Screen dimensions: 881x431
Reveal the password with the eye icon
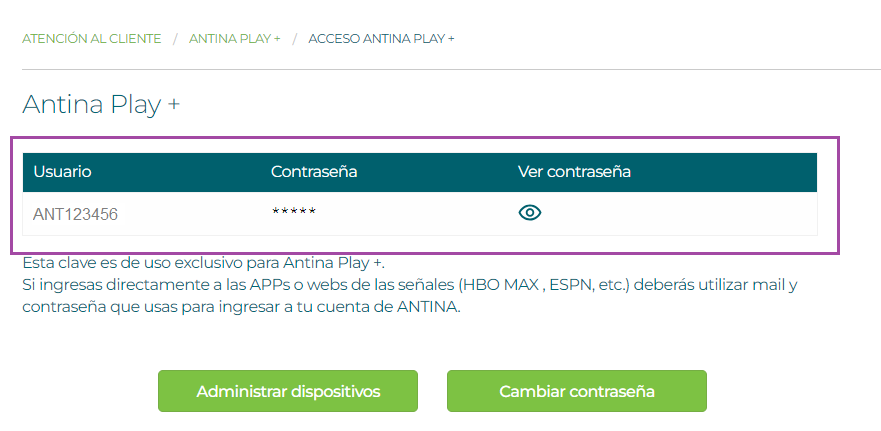[x=530, y=212]
